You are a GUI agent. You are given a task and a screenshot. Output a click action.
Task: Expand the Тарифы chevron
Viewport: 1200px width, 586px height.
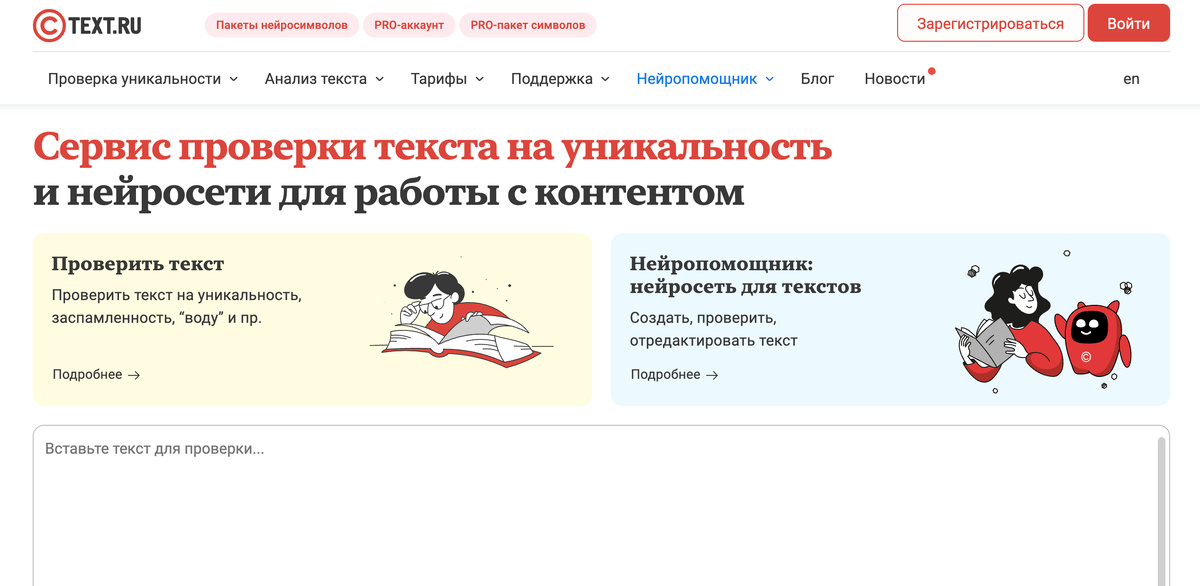[480, 79]
